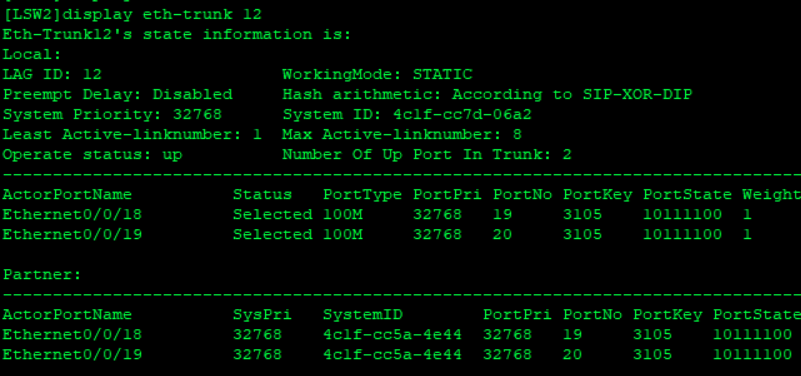This screenshot has width=801, height=376.
Task: Click Ethernet0/0/18 in the Local table
Action: point(73,215)
